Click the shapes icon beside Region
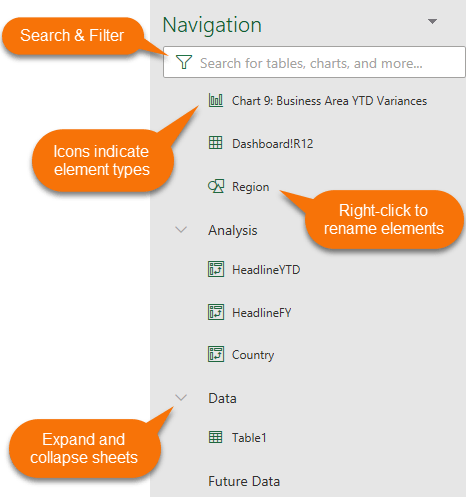The height and width of the screenshot is (497, 466). [216, 186]
